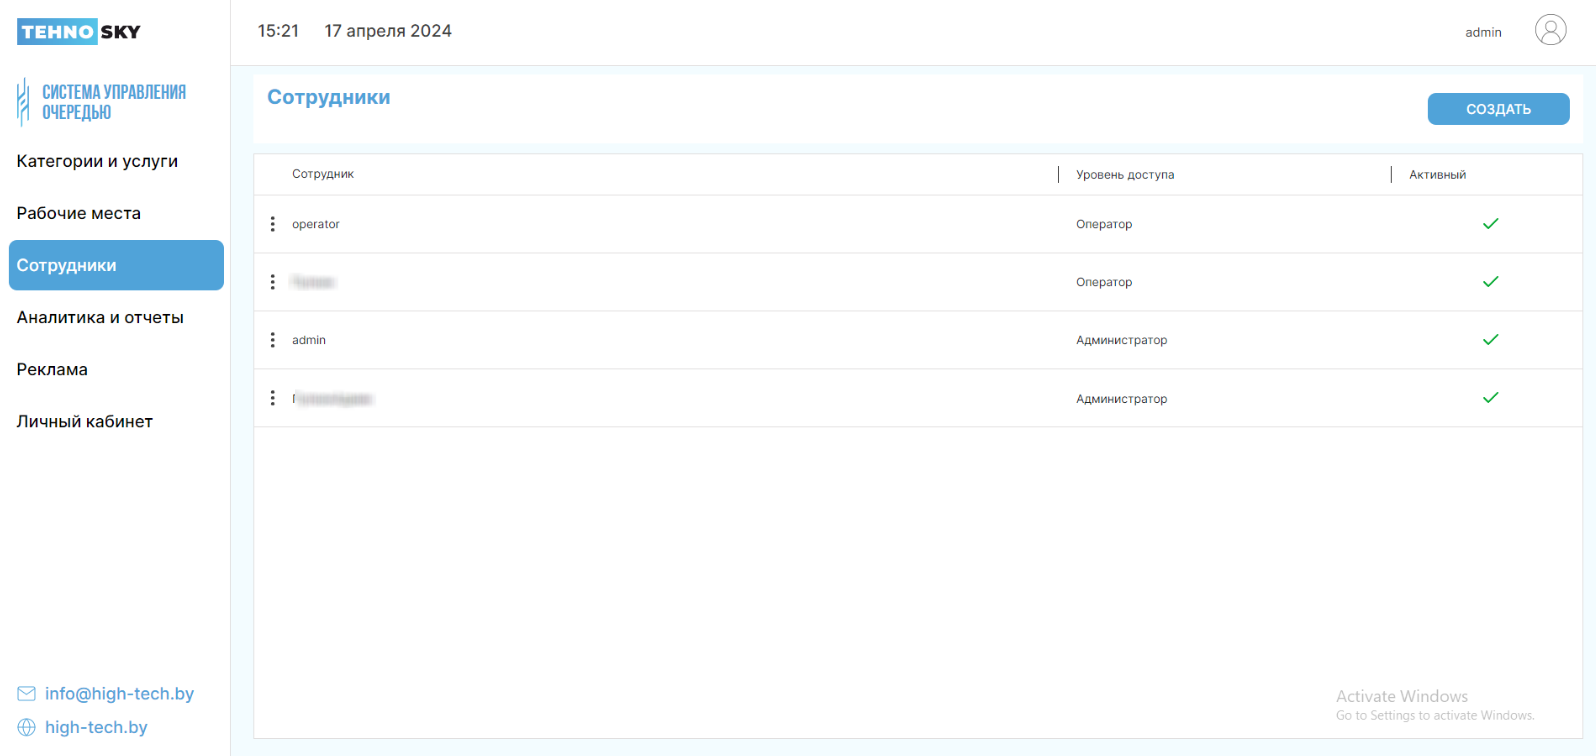
Task: Open three-dot menu for last employee row
Action: 272,398
